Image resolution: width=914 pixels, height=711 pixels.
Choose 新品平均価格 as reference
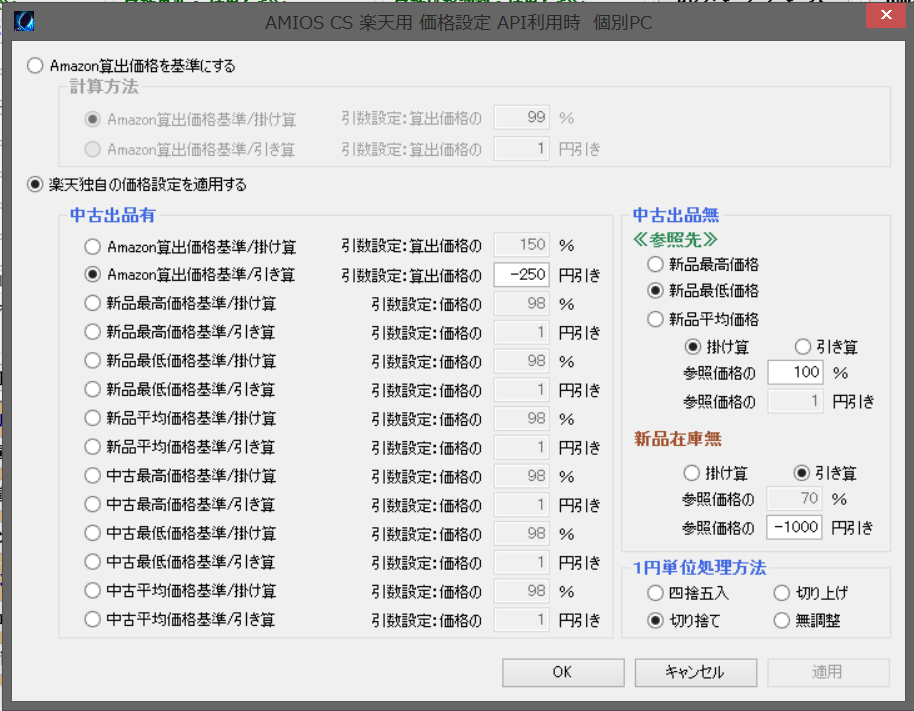click(x=655, y=319)
